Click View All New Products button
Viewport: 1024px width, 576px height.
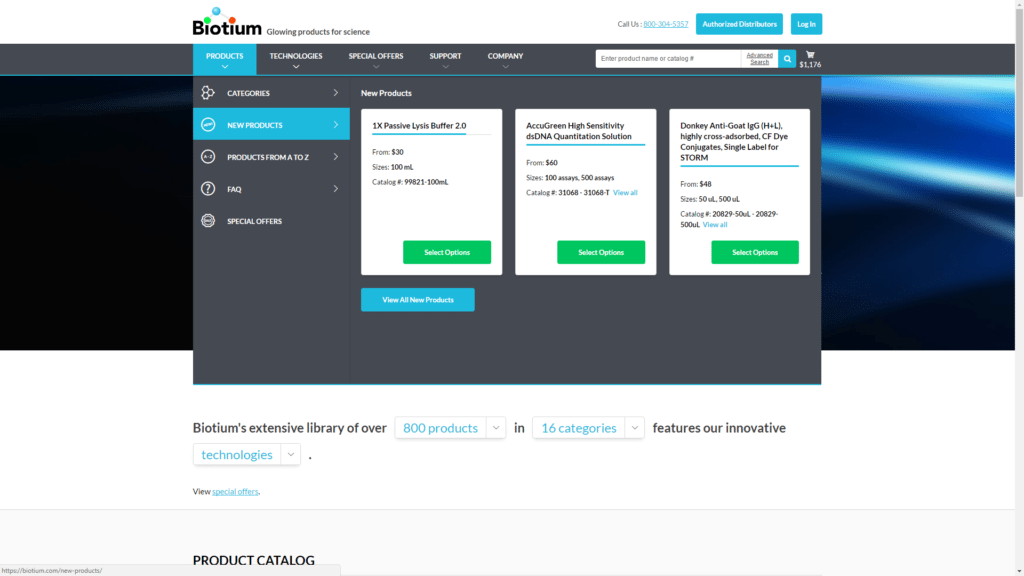tap(418, 300)
